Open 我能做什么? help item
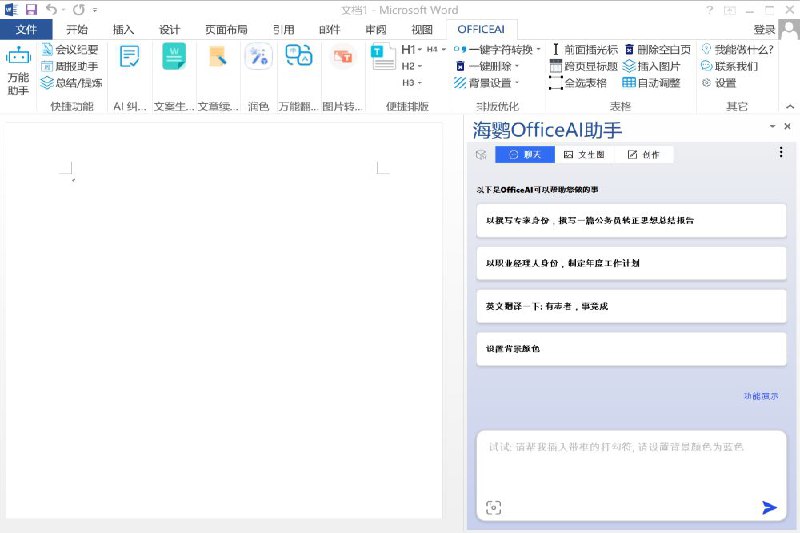The width and height of the screenshot is (800, 533). point(737,49)
